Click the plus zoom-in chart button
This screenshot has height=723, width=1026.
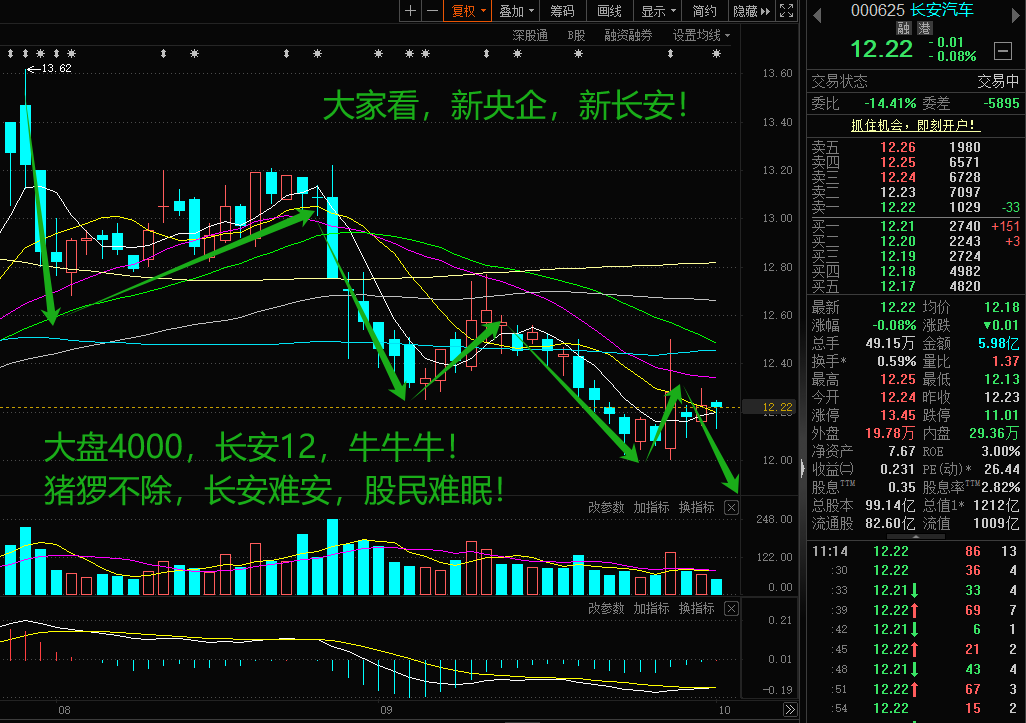410,10
